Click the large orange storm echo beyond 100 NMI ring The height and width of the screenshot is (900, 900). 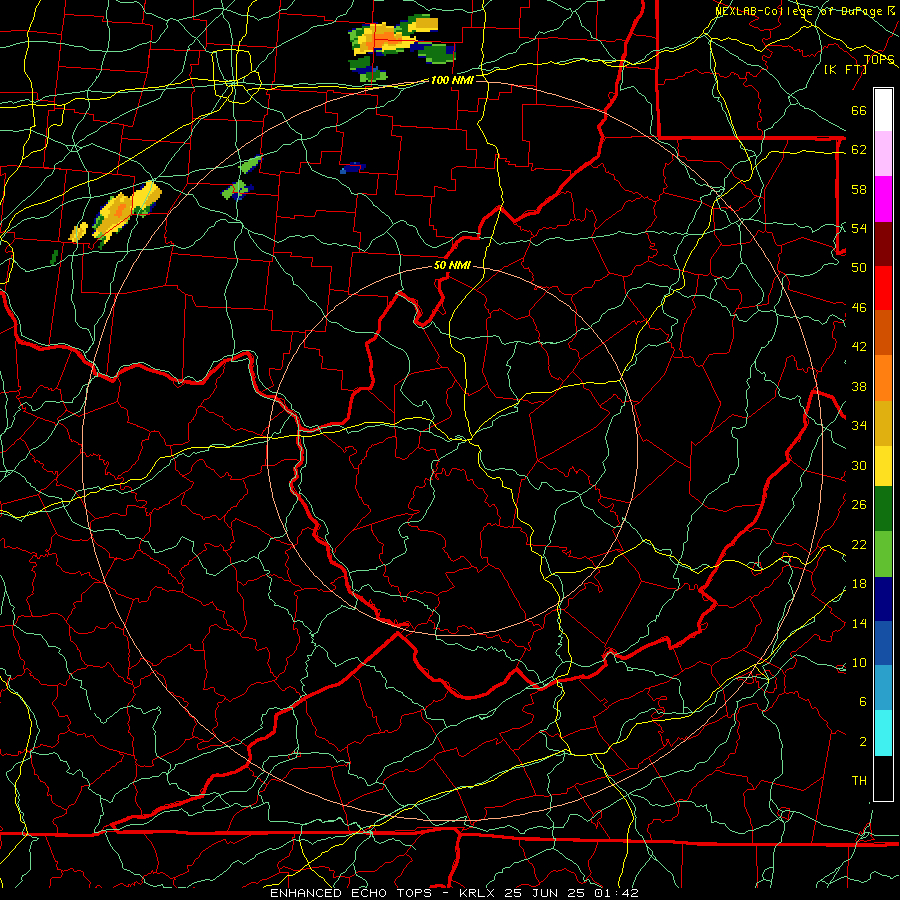click(x=385, y=39)
